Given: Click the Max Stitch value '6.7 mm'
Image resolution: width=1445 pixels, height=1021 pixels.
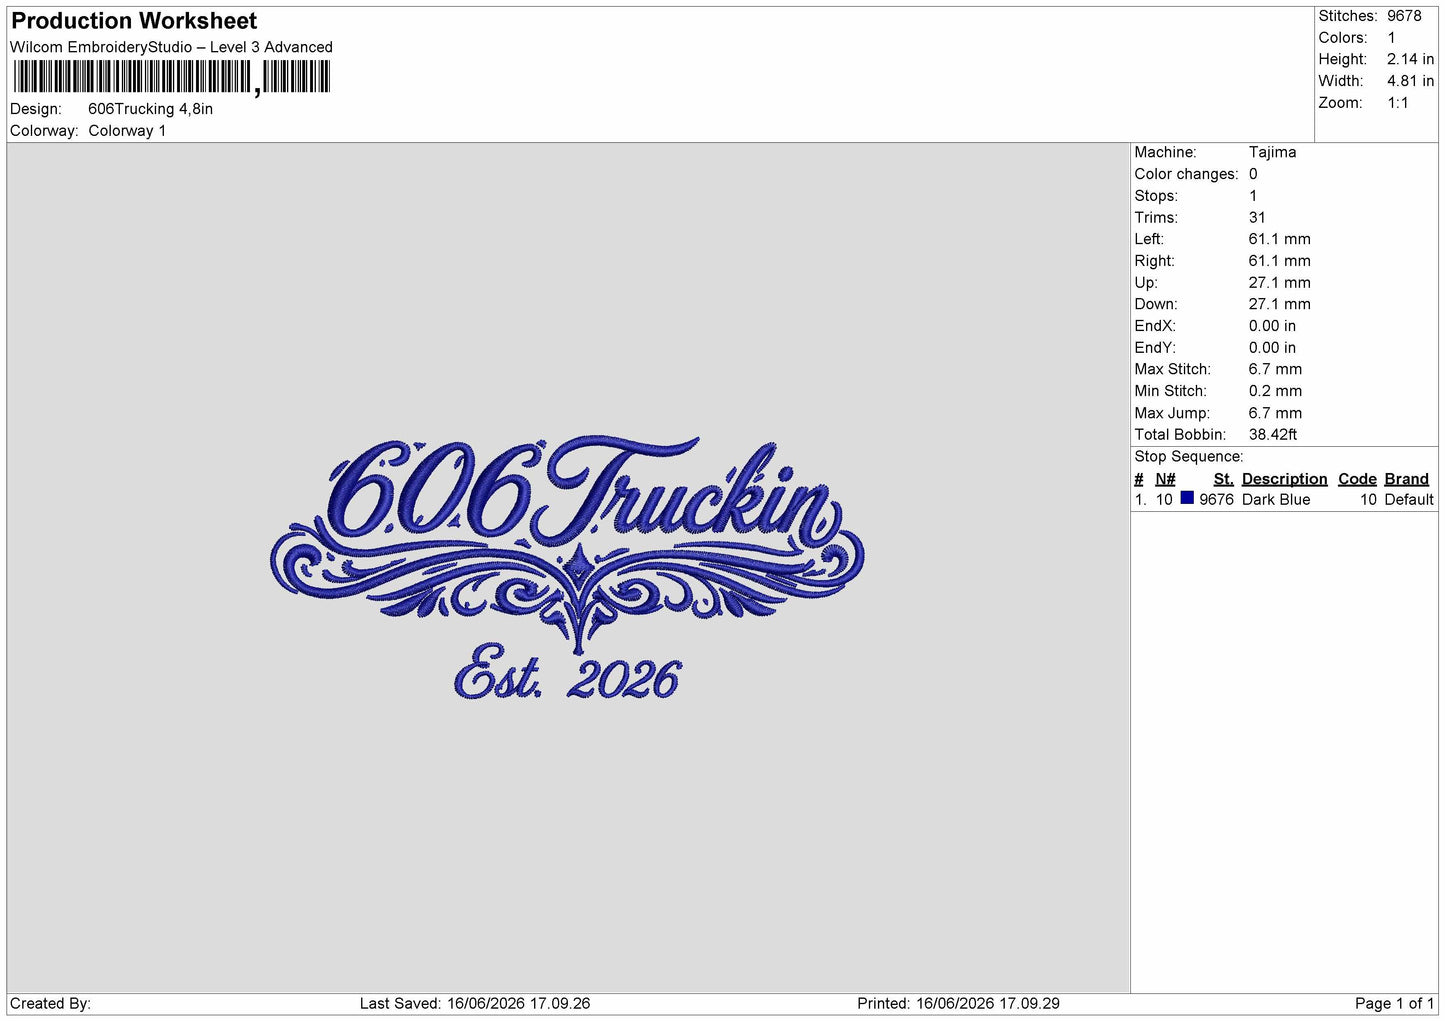Looking at the screenshot, I should tap(1275, 369).
